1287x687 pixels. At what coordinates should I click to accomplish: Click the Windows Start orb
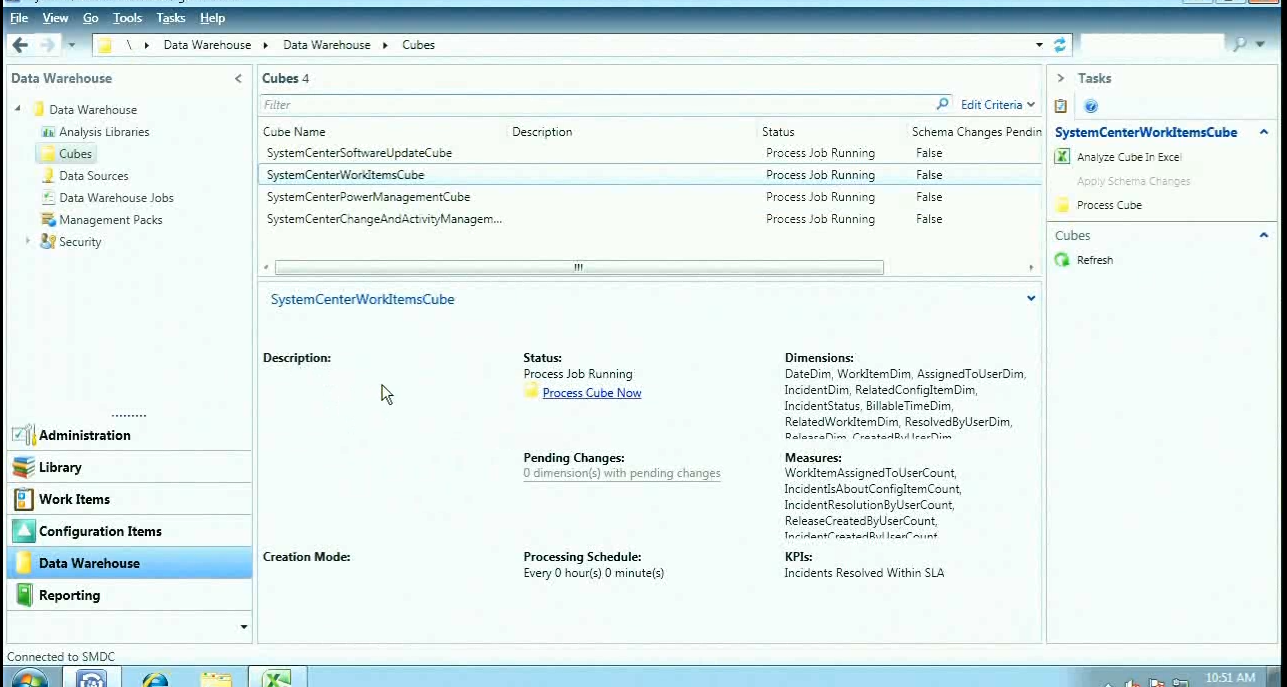click(28, 680)
